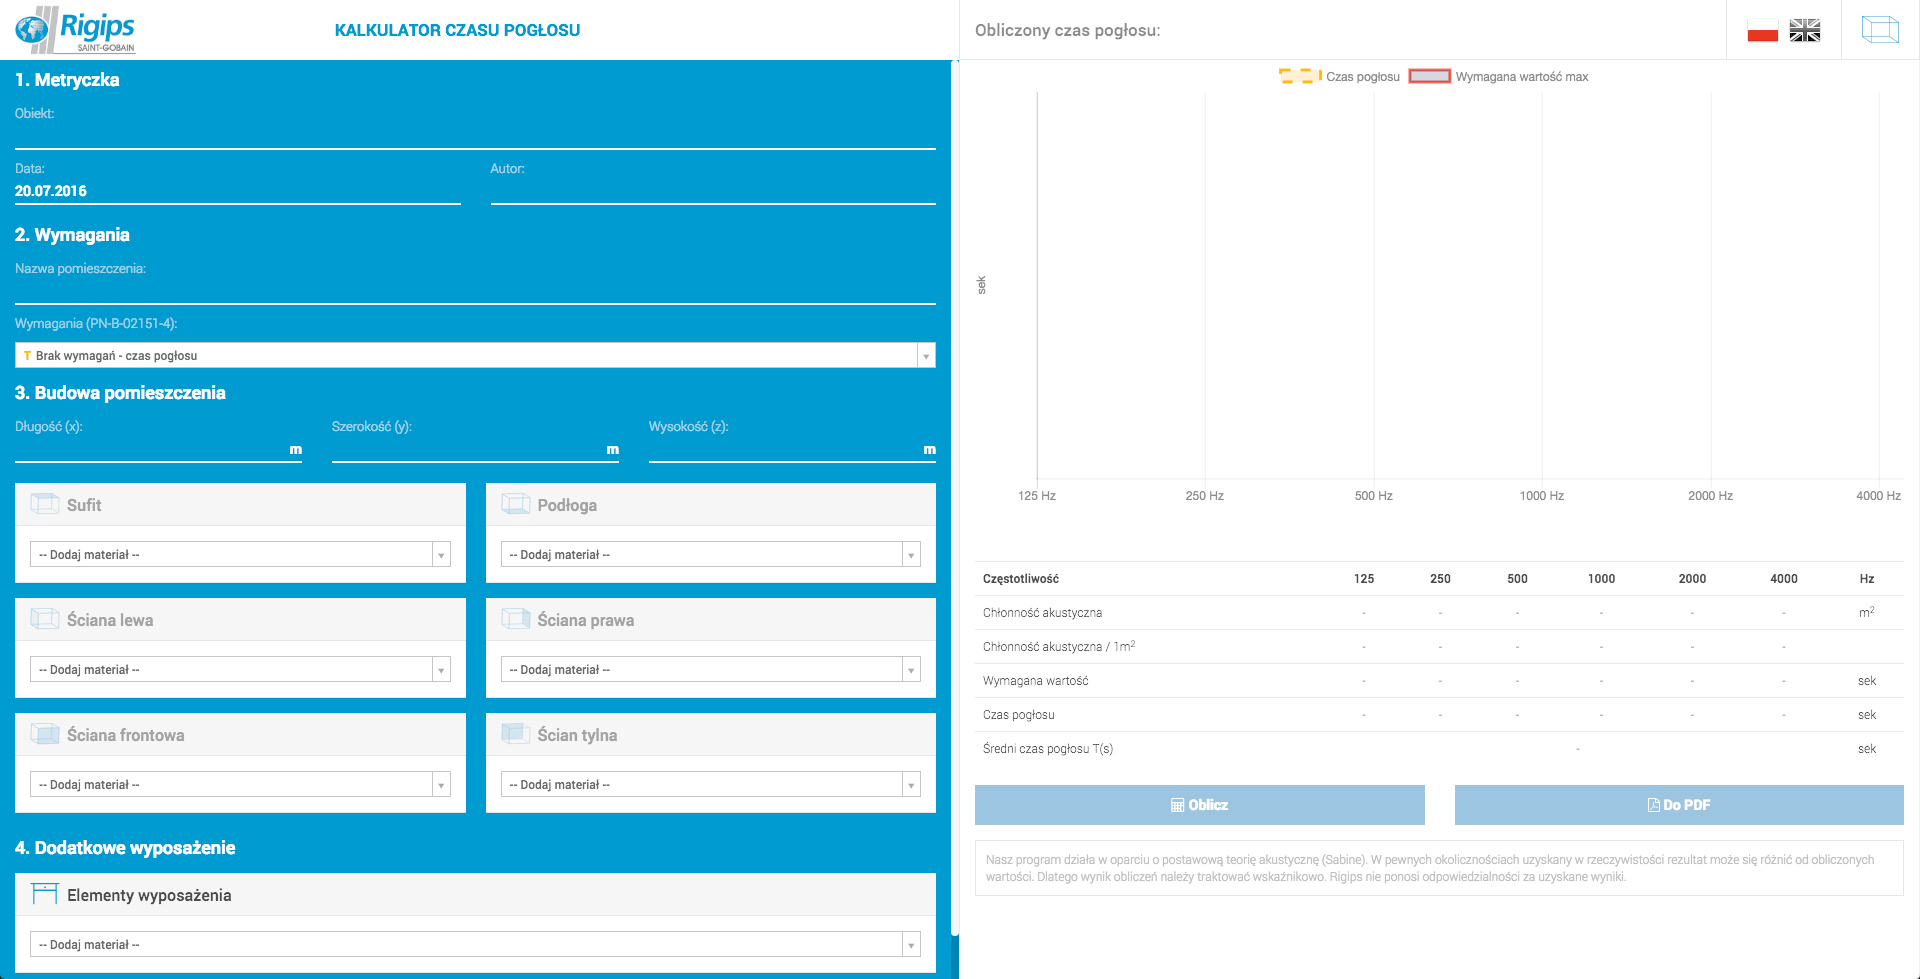1920x979 pixels.
Task: Click the Oblicz calculate button
Action: (x=1199, y=805)
